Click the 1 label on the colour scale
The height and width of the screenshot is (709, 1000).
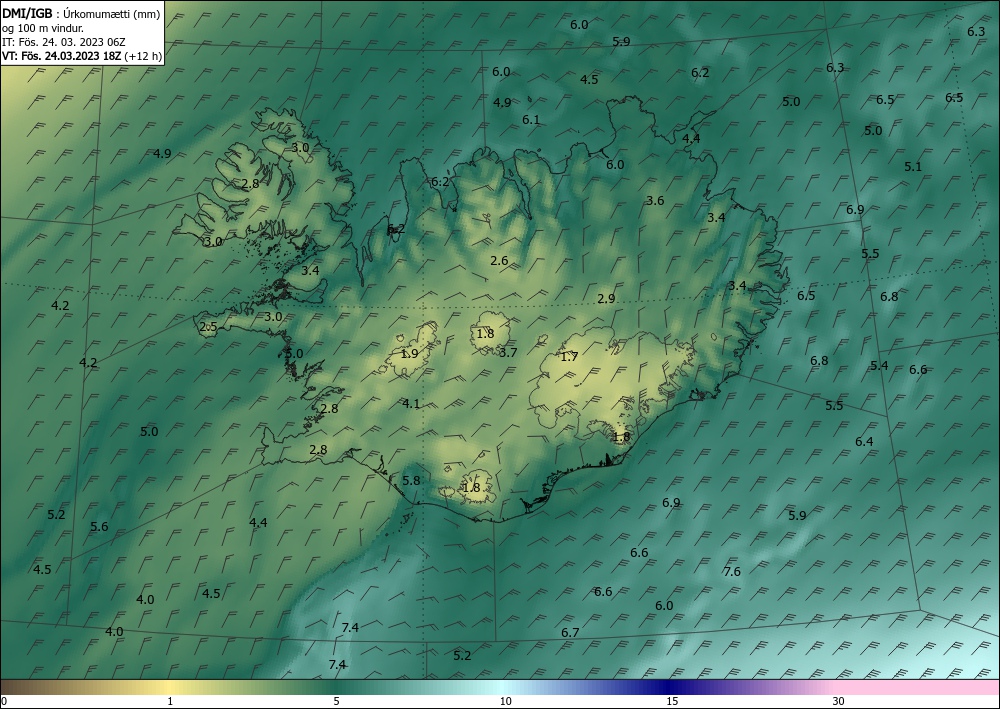(170, 702)
